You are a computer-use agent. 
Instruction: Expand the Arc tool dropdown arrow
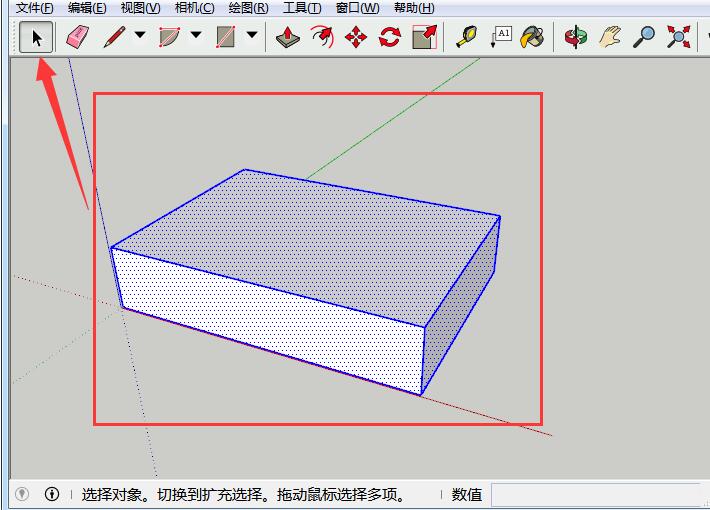(196, 35)
